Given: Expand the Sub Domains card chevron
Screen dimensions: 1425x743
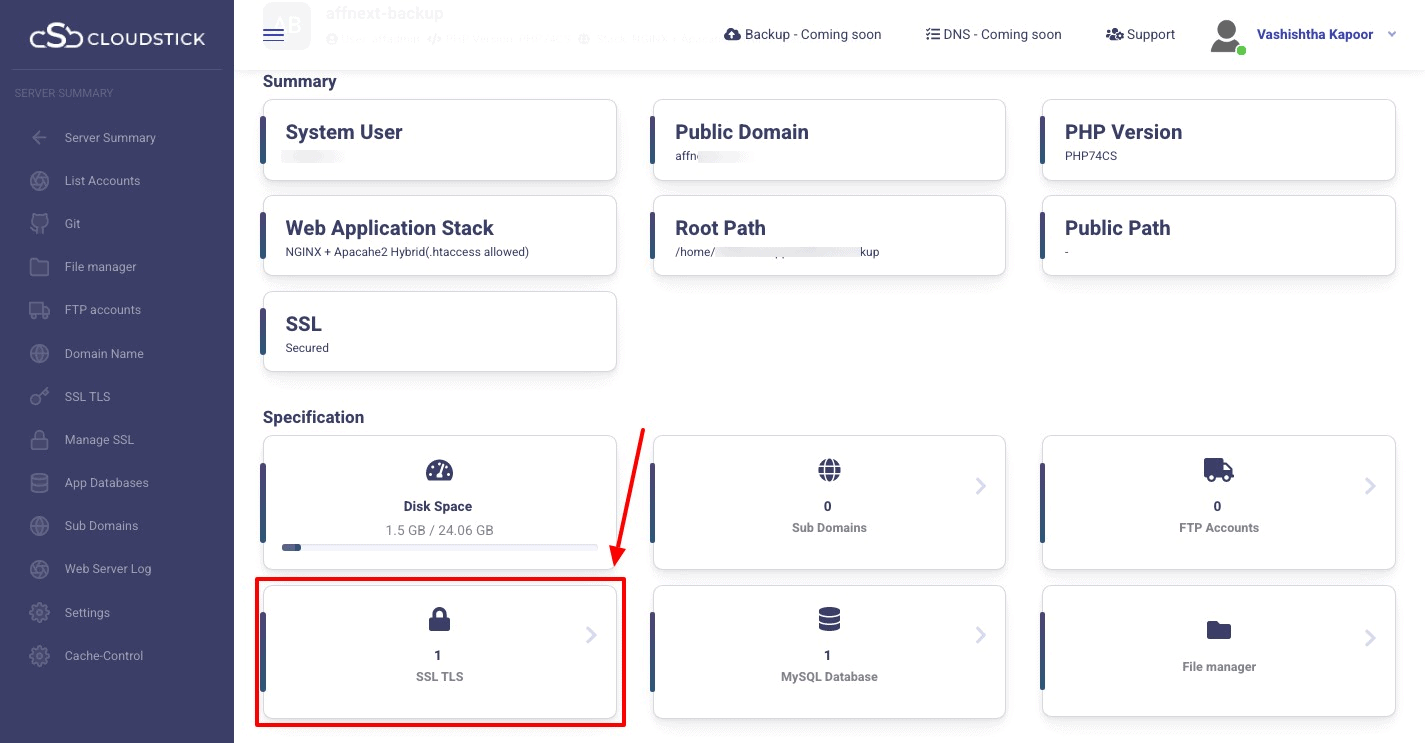Looking at the screenshot, I should [980, 486].
